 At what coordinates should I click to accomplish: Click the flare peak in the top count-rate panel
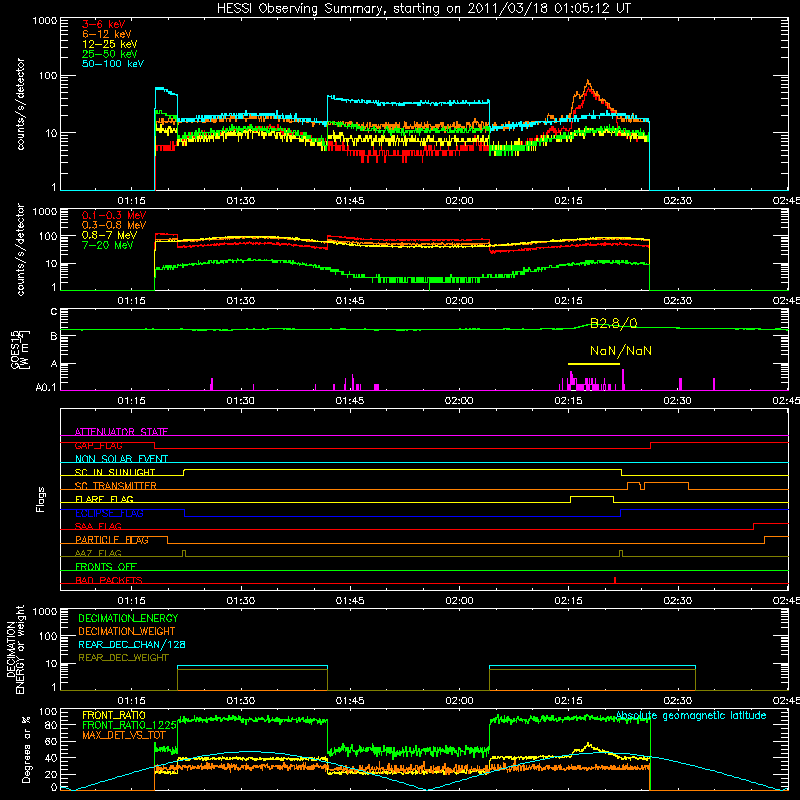click(588, 82)
